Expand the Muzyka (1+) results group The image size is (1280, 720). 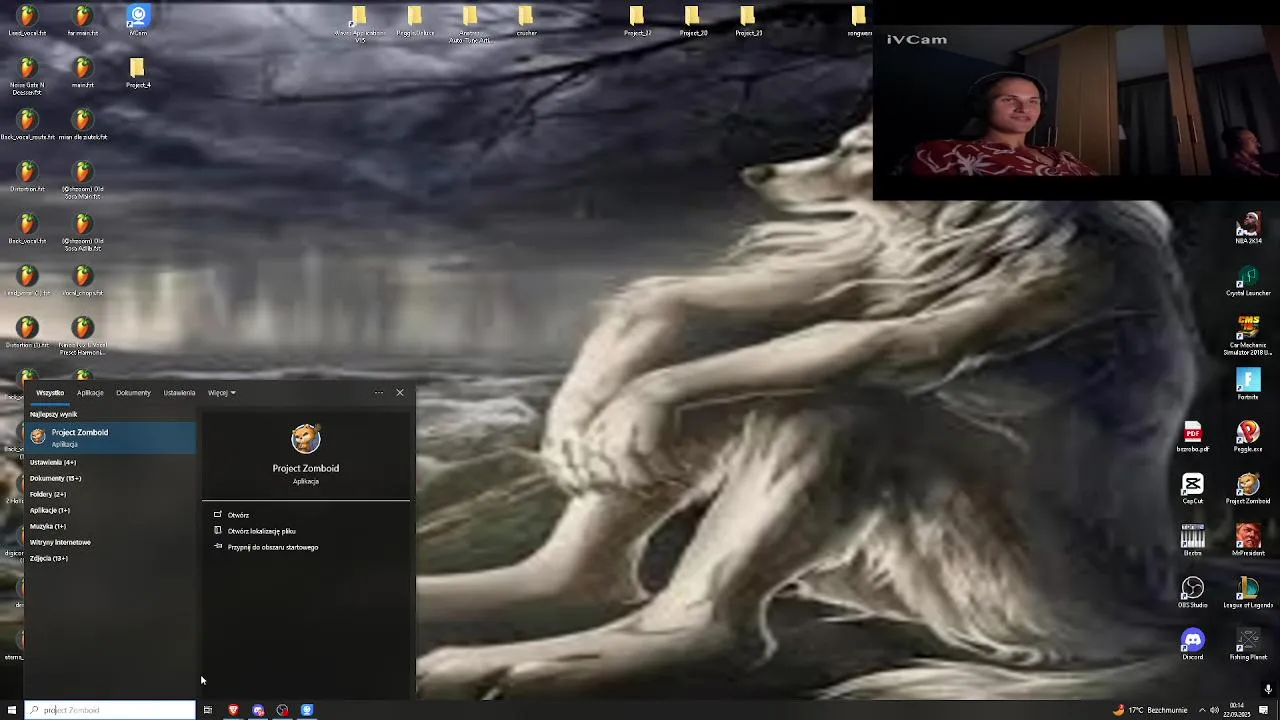pos(48,526)
